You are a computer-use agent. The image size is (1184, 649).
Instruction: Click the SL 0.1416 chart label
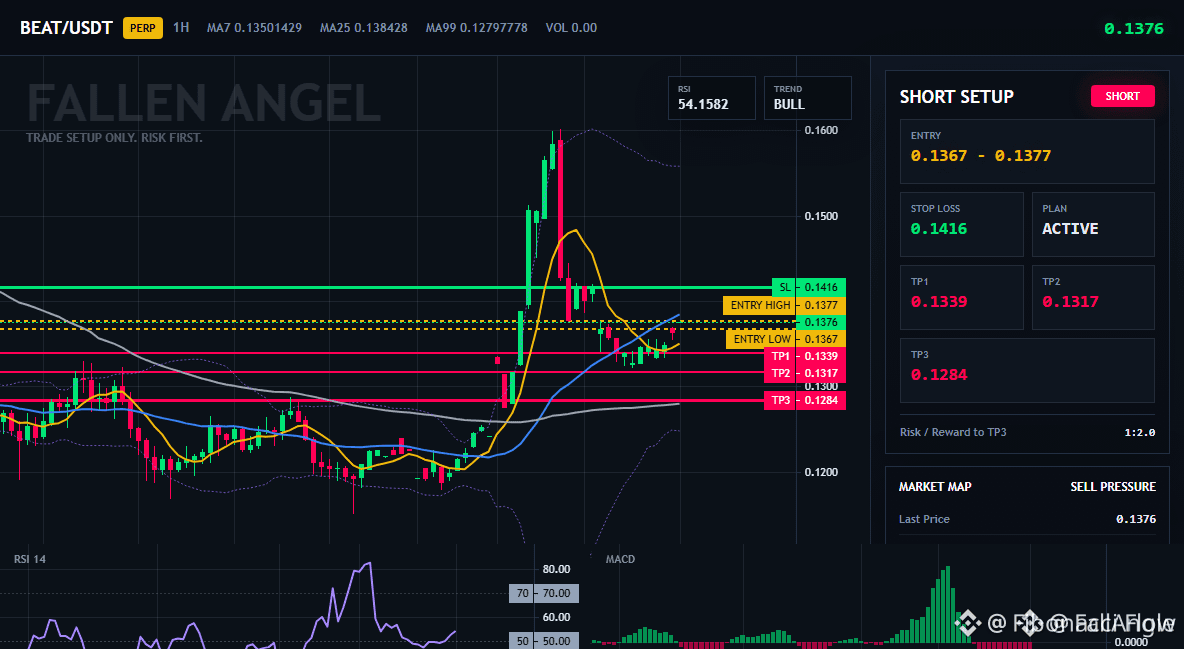point(809,287)
